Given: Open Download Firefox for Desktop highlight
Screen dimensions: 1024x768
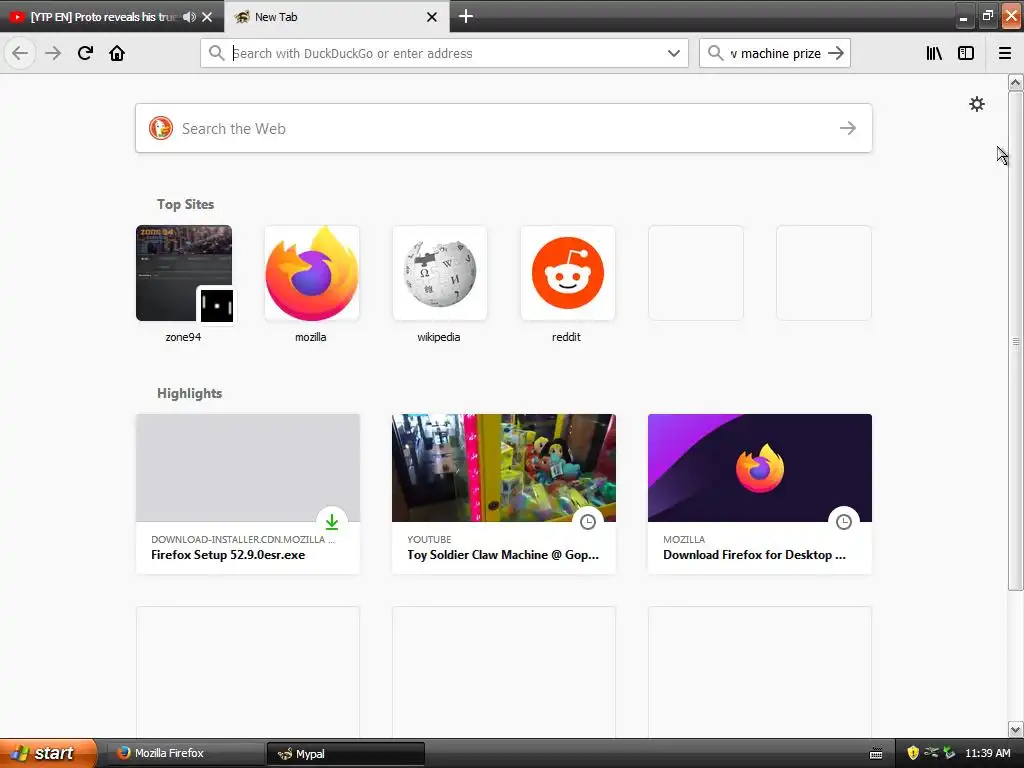Looking at the screenshot, I should 760,494.
